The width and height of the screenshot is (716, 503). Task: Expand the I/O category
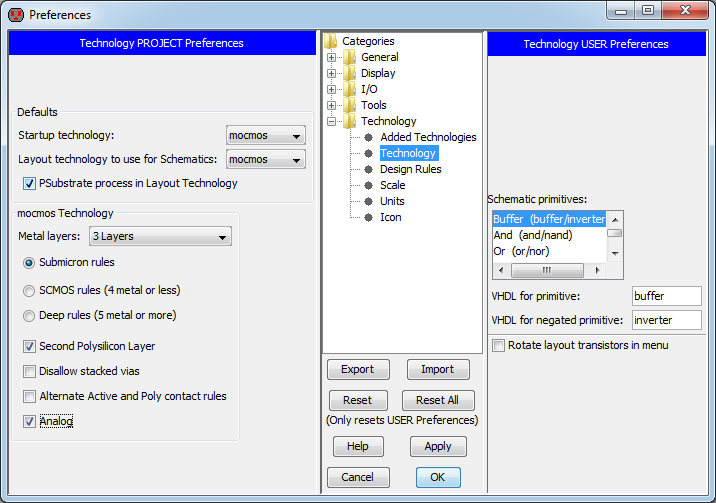pos(332,89)
